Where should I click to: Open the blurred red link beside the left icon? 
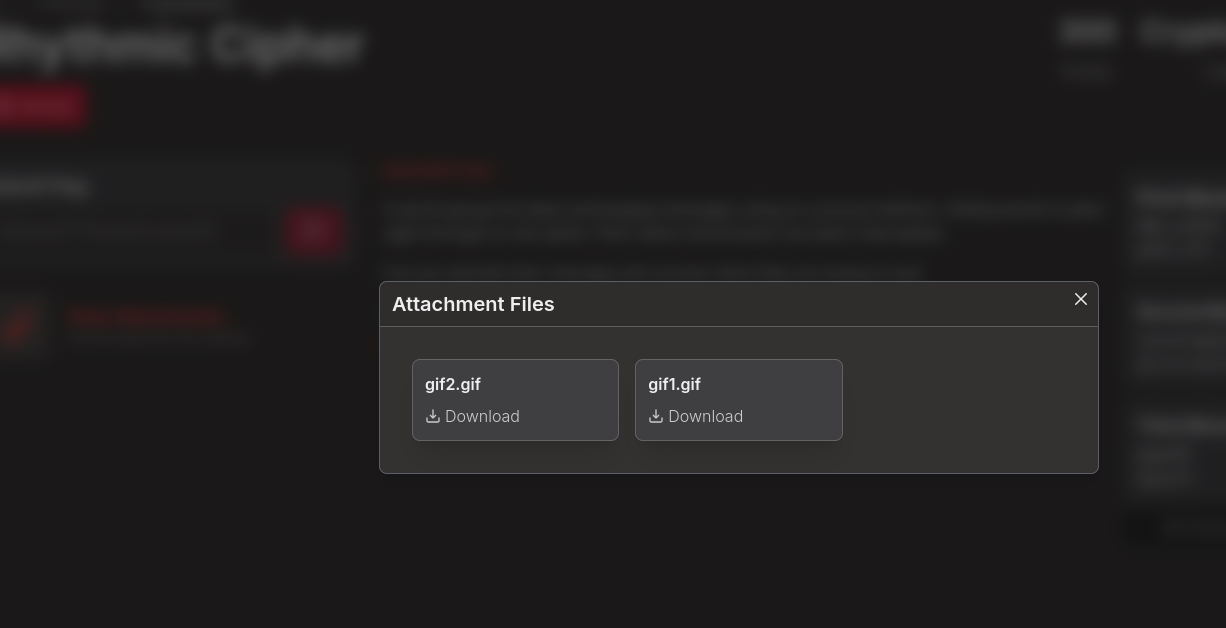pyautogui.click(x=146, y=318)
